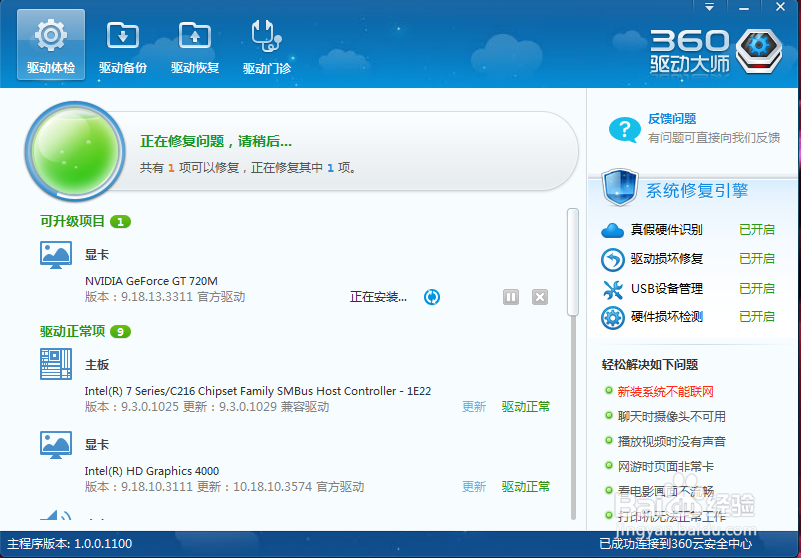Image resolution: width=801 pixels, height=558 pixels.
Task: Click the 360驱动大师 logo icon
Action: click(759, 51)
